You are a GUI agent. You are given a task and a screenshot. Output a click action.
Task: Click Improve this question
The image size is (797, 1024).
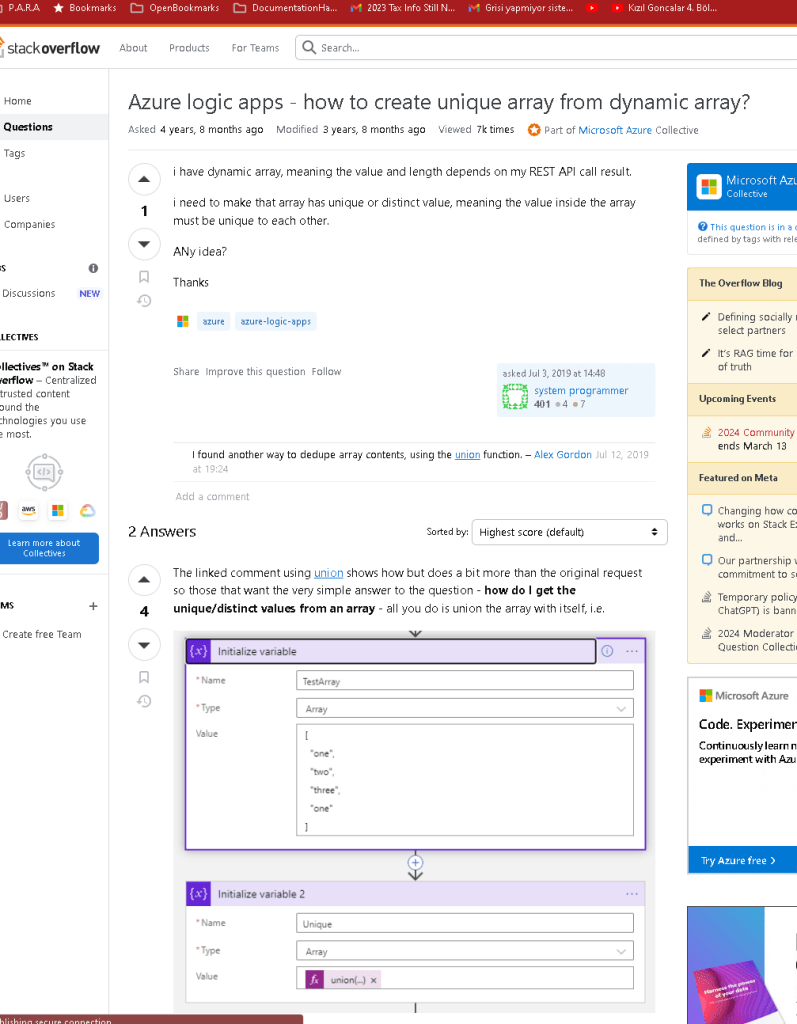255,371
